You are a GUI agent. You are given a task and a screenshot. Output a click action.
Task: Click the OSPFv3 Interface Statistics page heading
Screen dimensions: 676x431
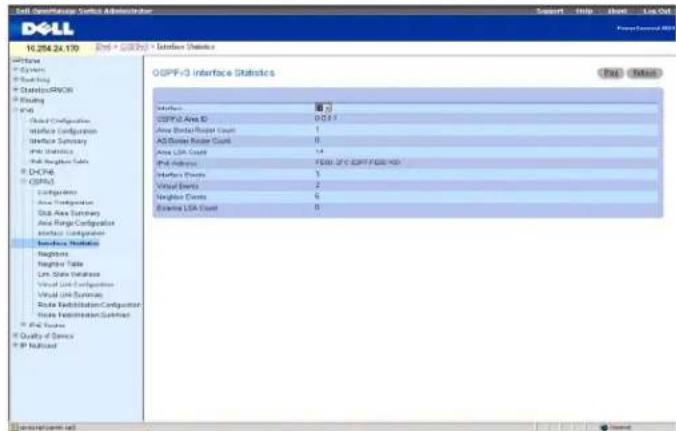pos(213,73)
